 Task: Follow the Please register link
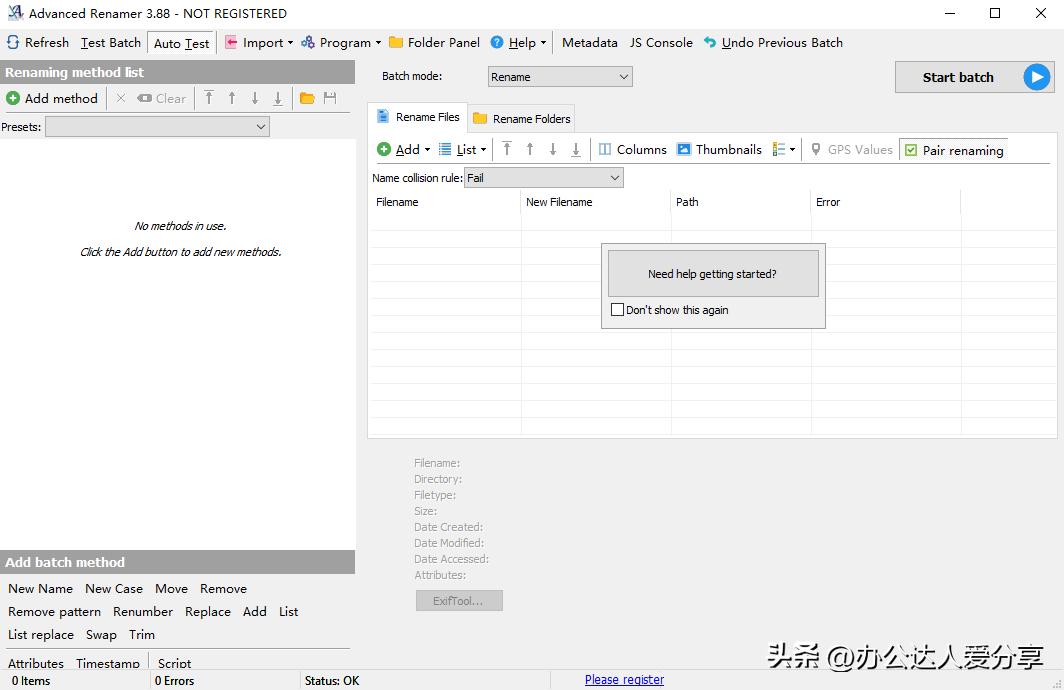point(624,680)
